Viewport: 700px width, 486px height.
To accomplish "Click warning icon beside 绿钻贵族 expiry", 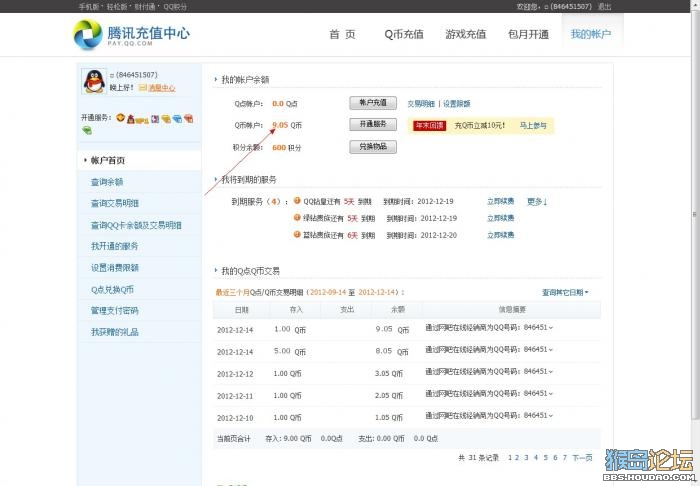I will click(x=297, y=217).
